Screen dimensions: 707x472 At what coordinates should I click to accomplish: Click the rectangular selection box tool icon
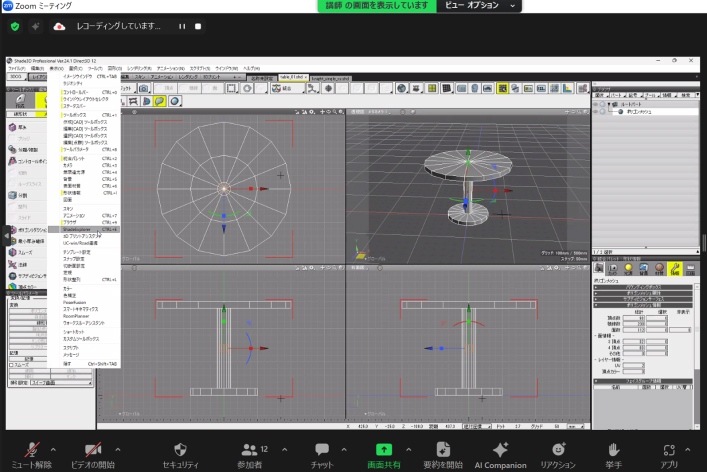[231, 88]
